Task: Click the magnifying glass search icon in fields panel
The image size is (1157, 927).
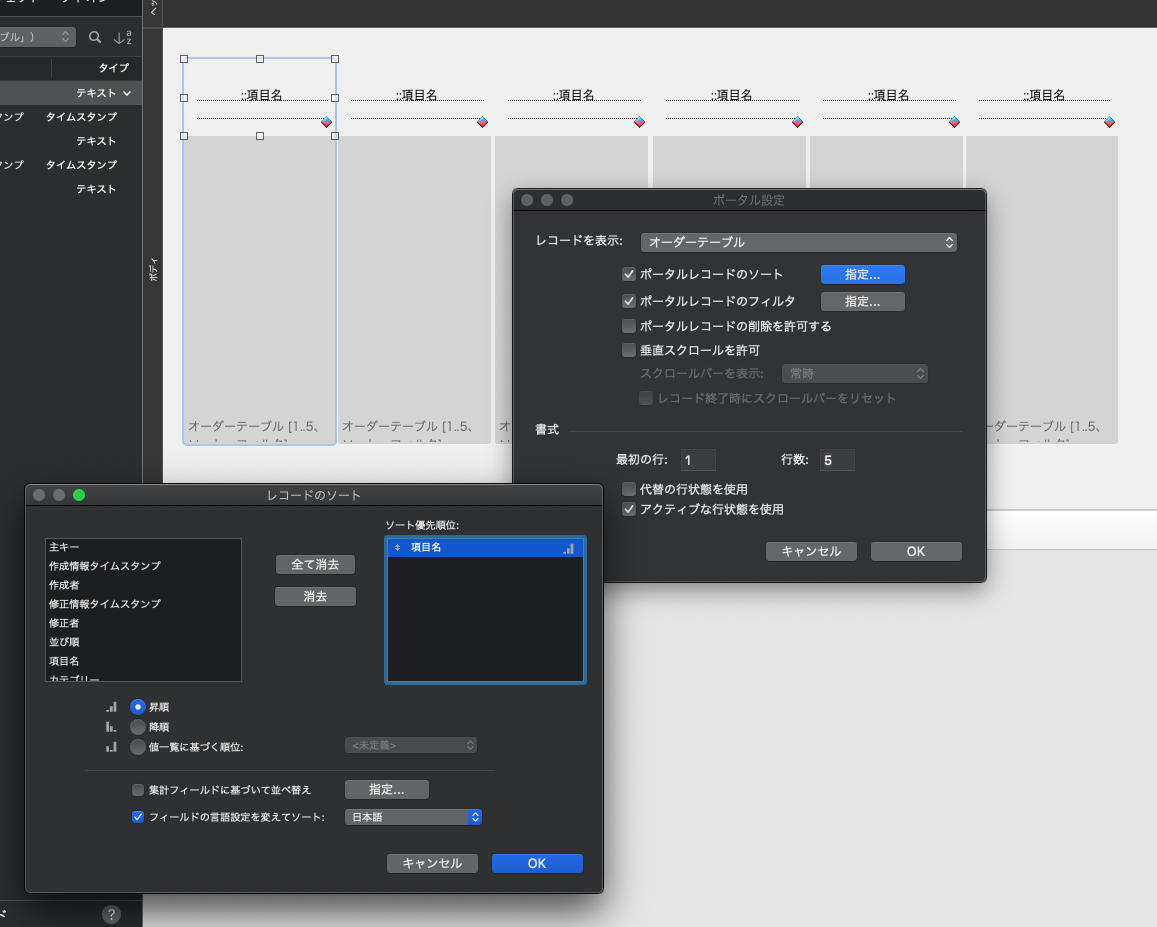Action: tap(95, 36)
